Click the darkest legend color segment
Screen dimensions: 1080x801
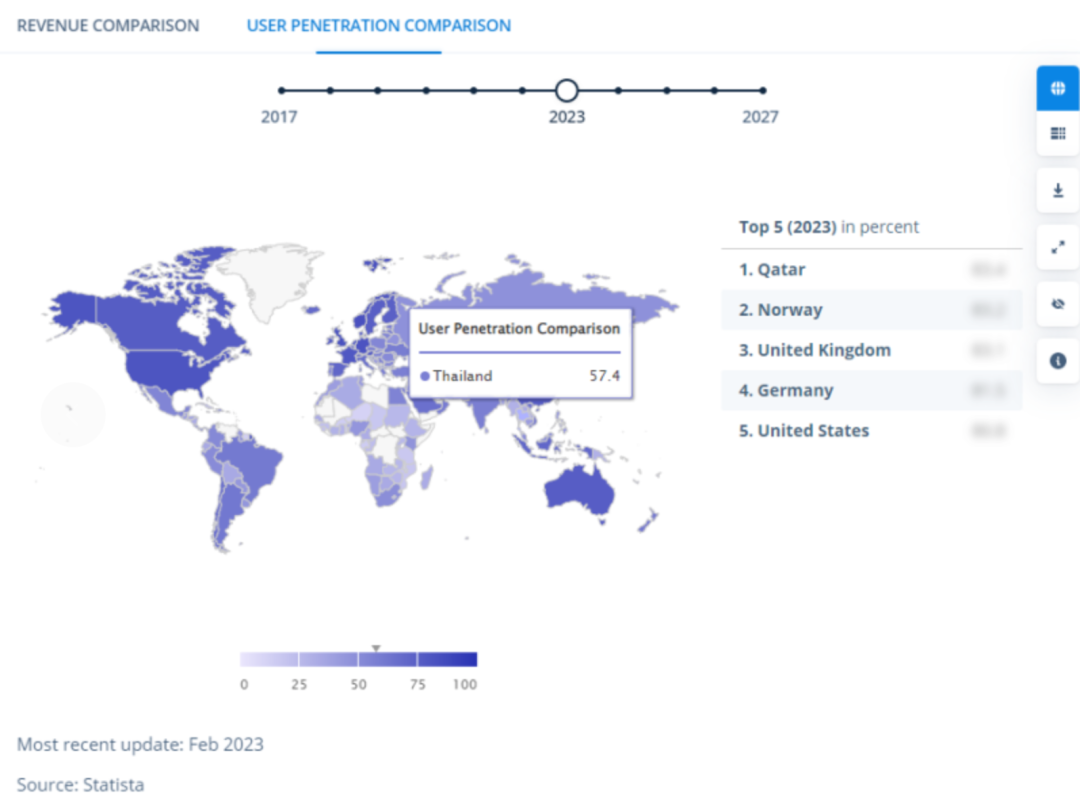point(448,659)
